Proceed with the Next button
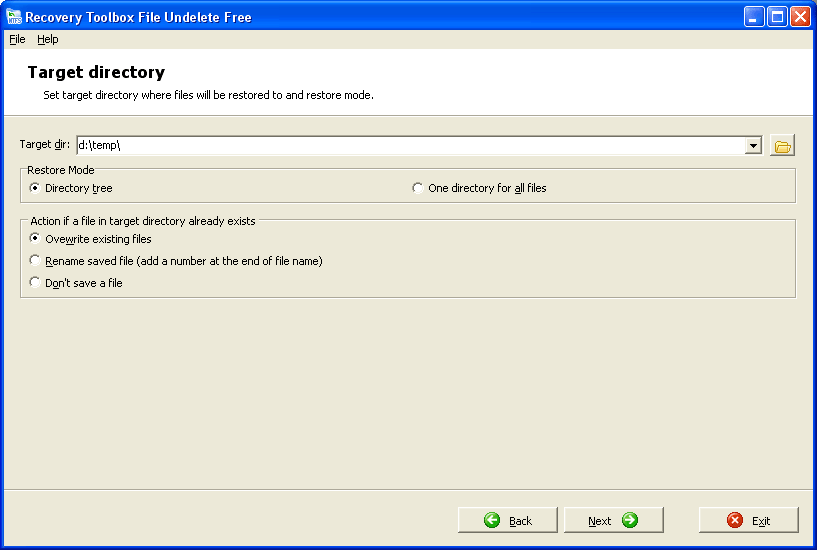The image size is (817, 550). tap(613, 520)
